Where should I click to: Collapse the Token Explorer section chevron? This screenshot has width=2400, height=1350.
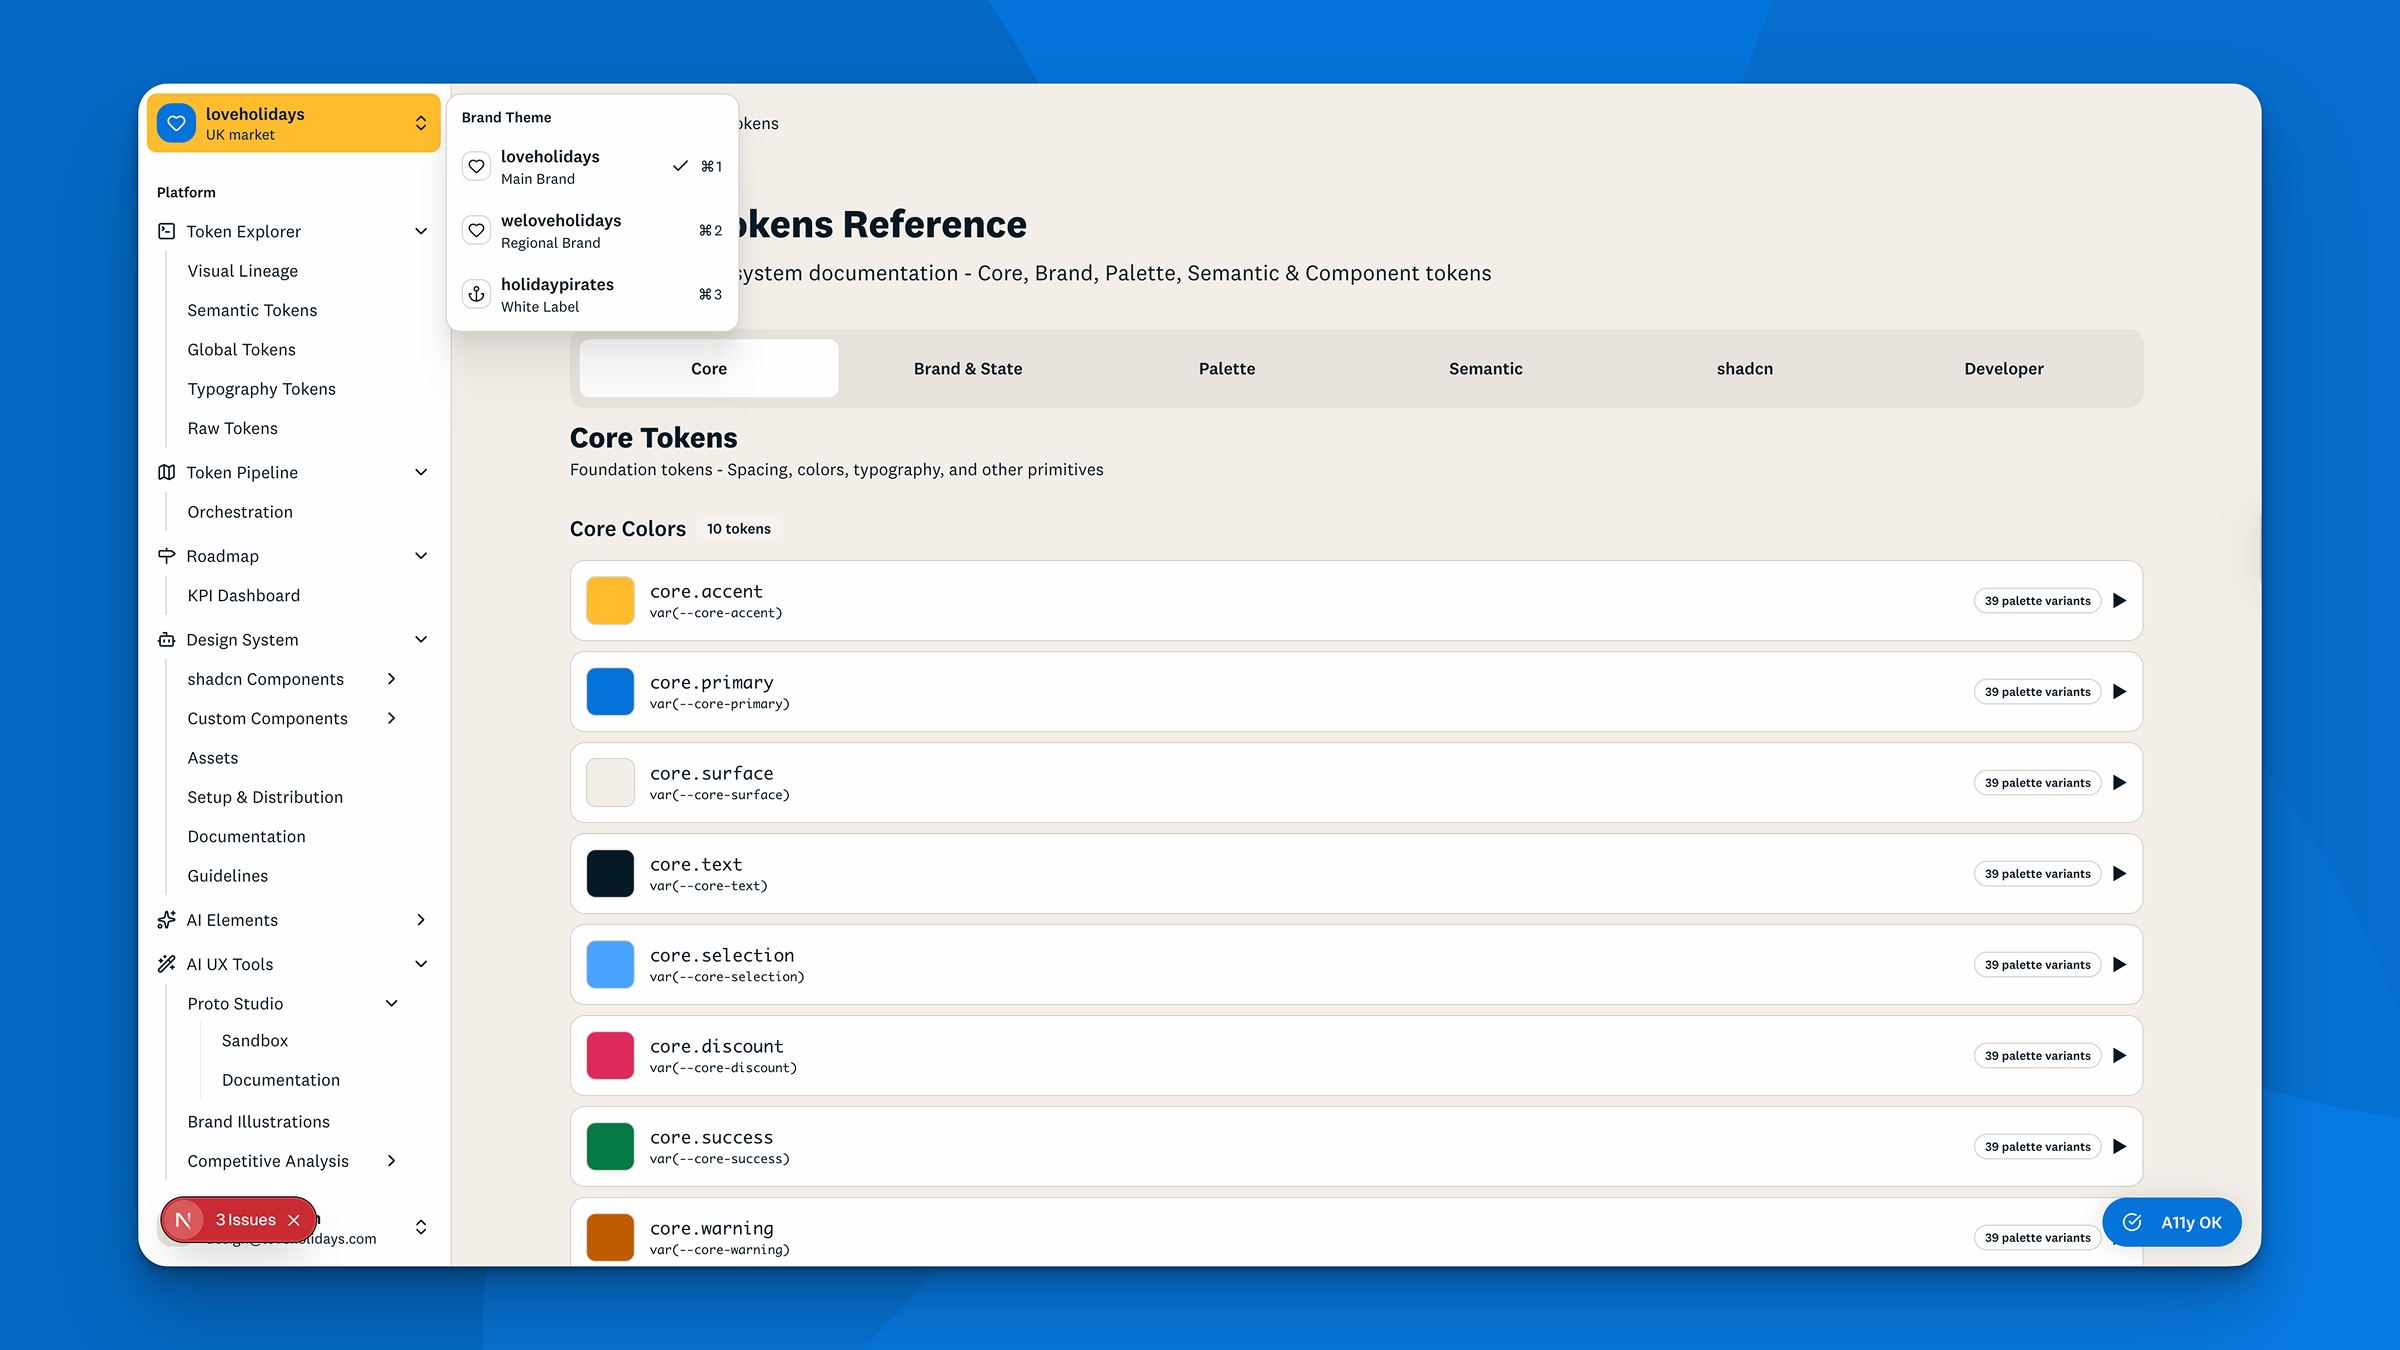421,231
